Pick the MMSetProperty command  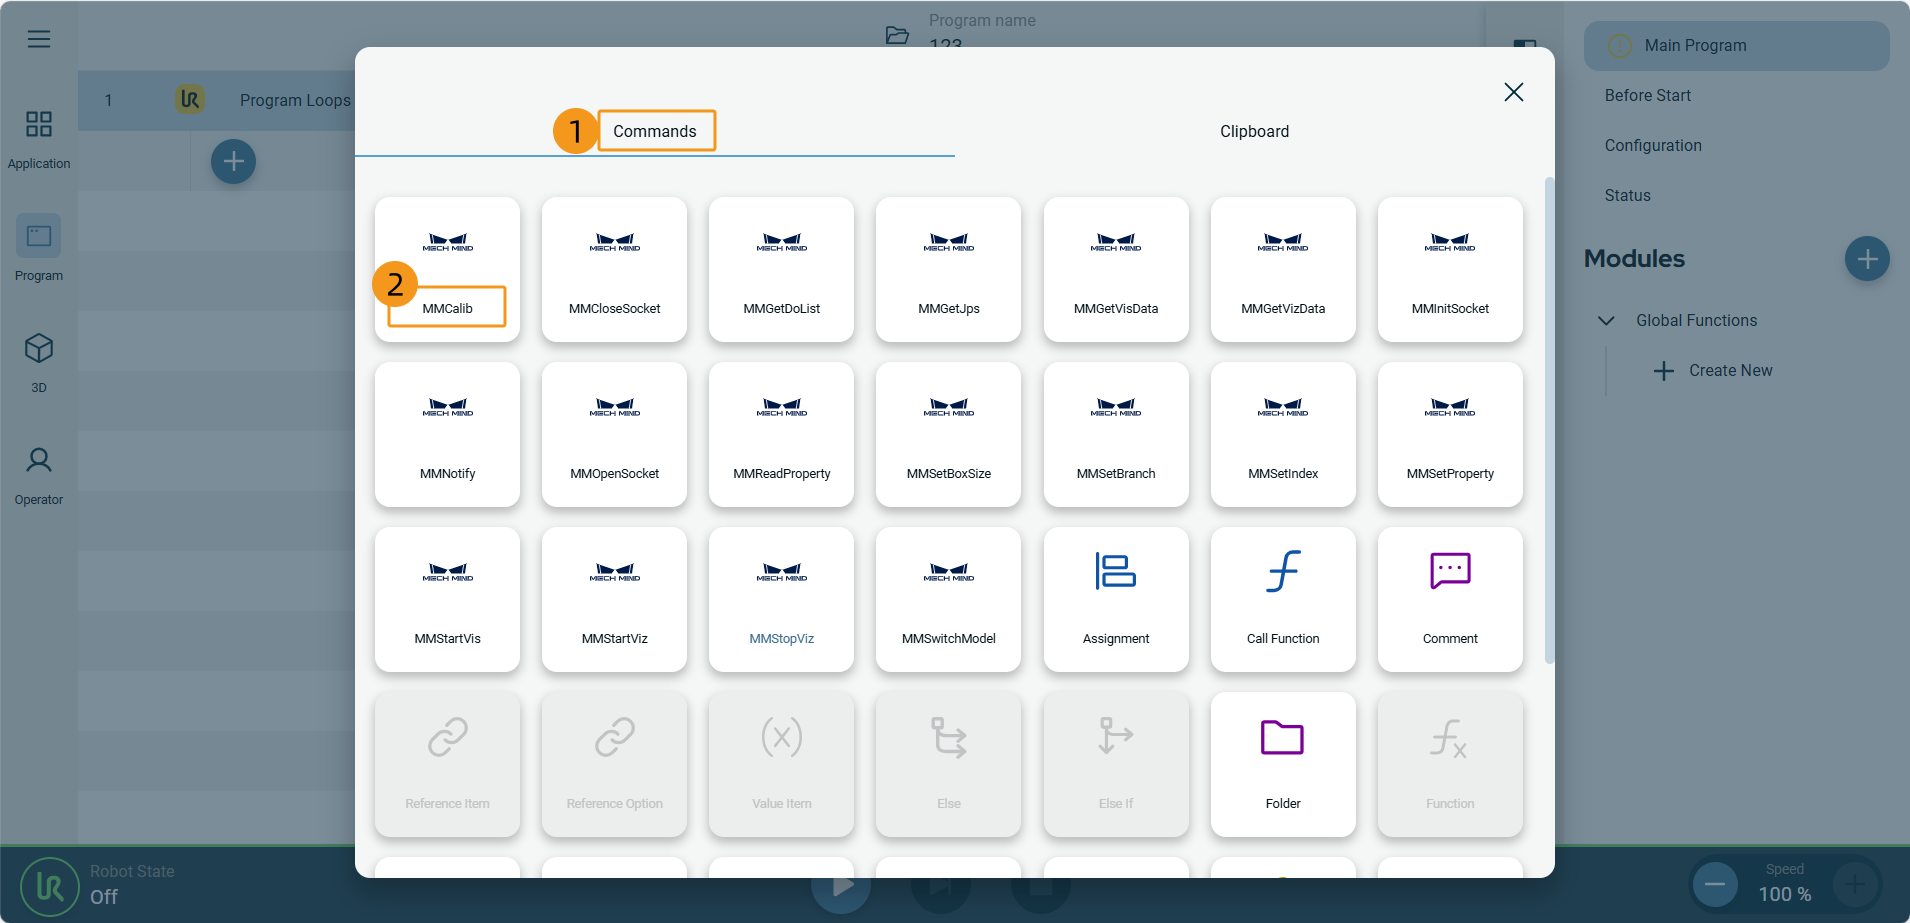point(1450,434)
